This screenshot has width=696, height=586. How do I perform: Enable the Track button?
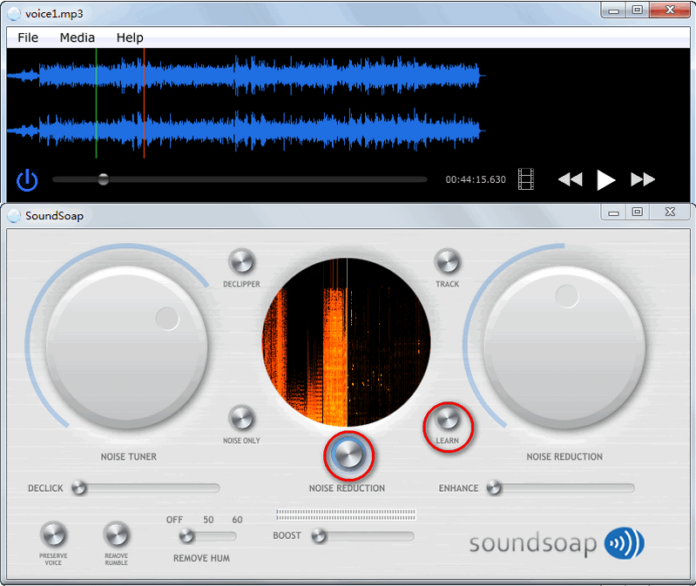pyautogui.click(x=447, y=261)
